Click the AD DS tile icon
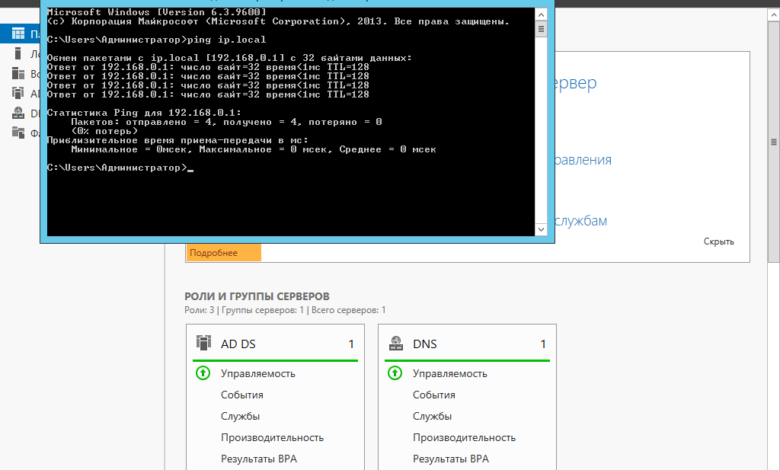The width and height of the screenshot is (780, 470). (204, 343)
